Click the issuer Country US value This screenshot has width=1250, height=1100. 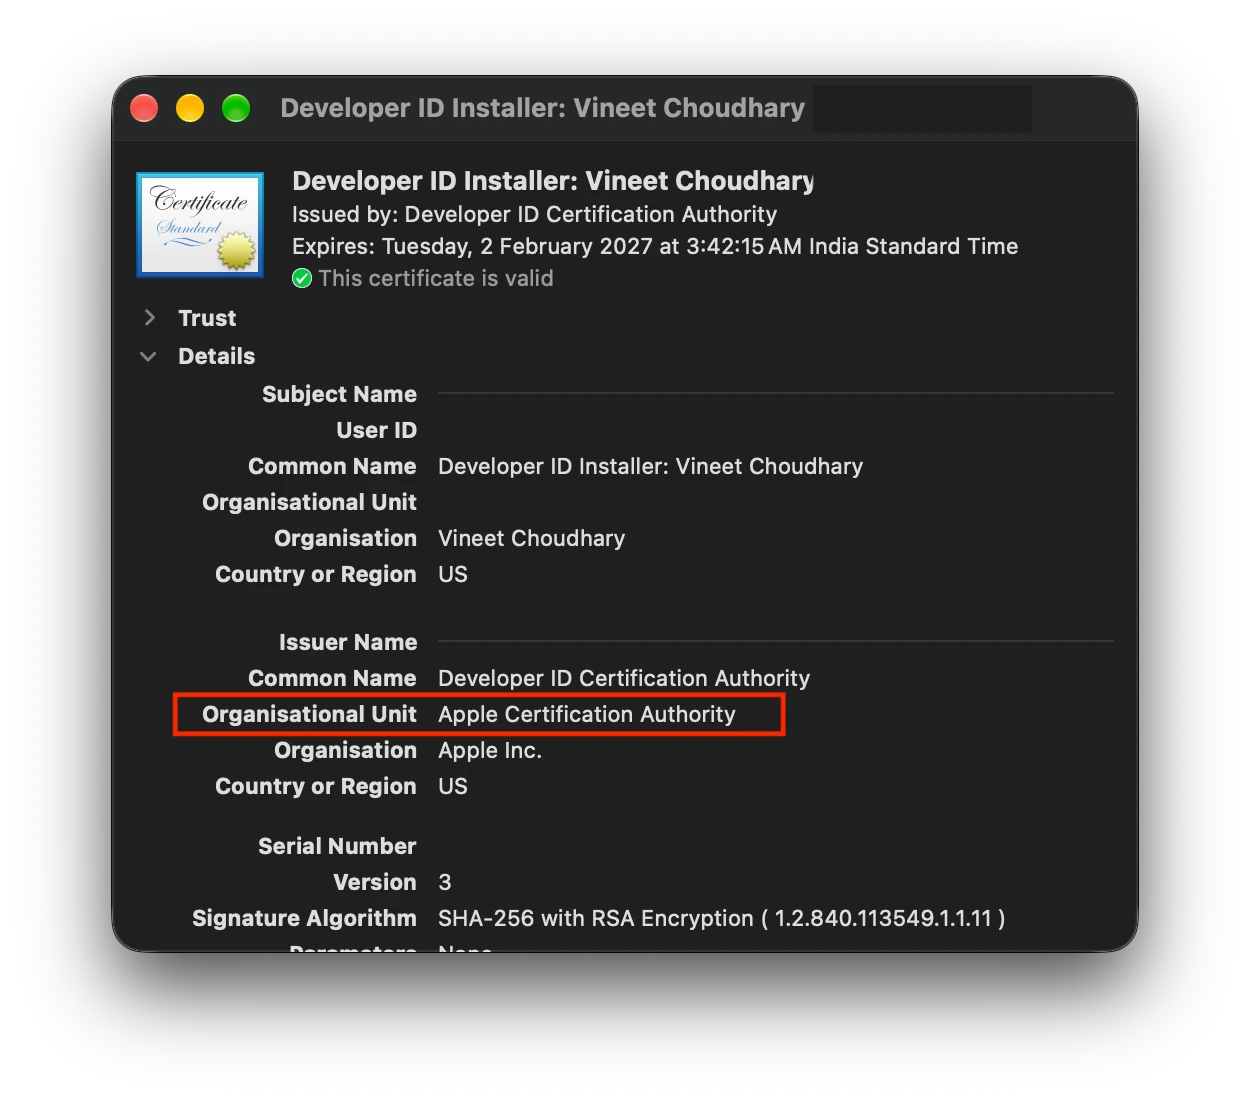(453, 787)
